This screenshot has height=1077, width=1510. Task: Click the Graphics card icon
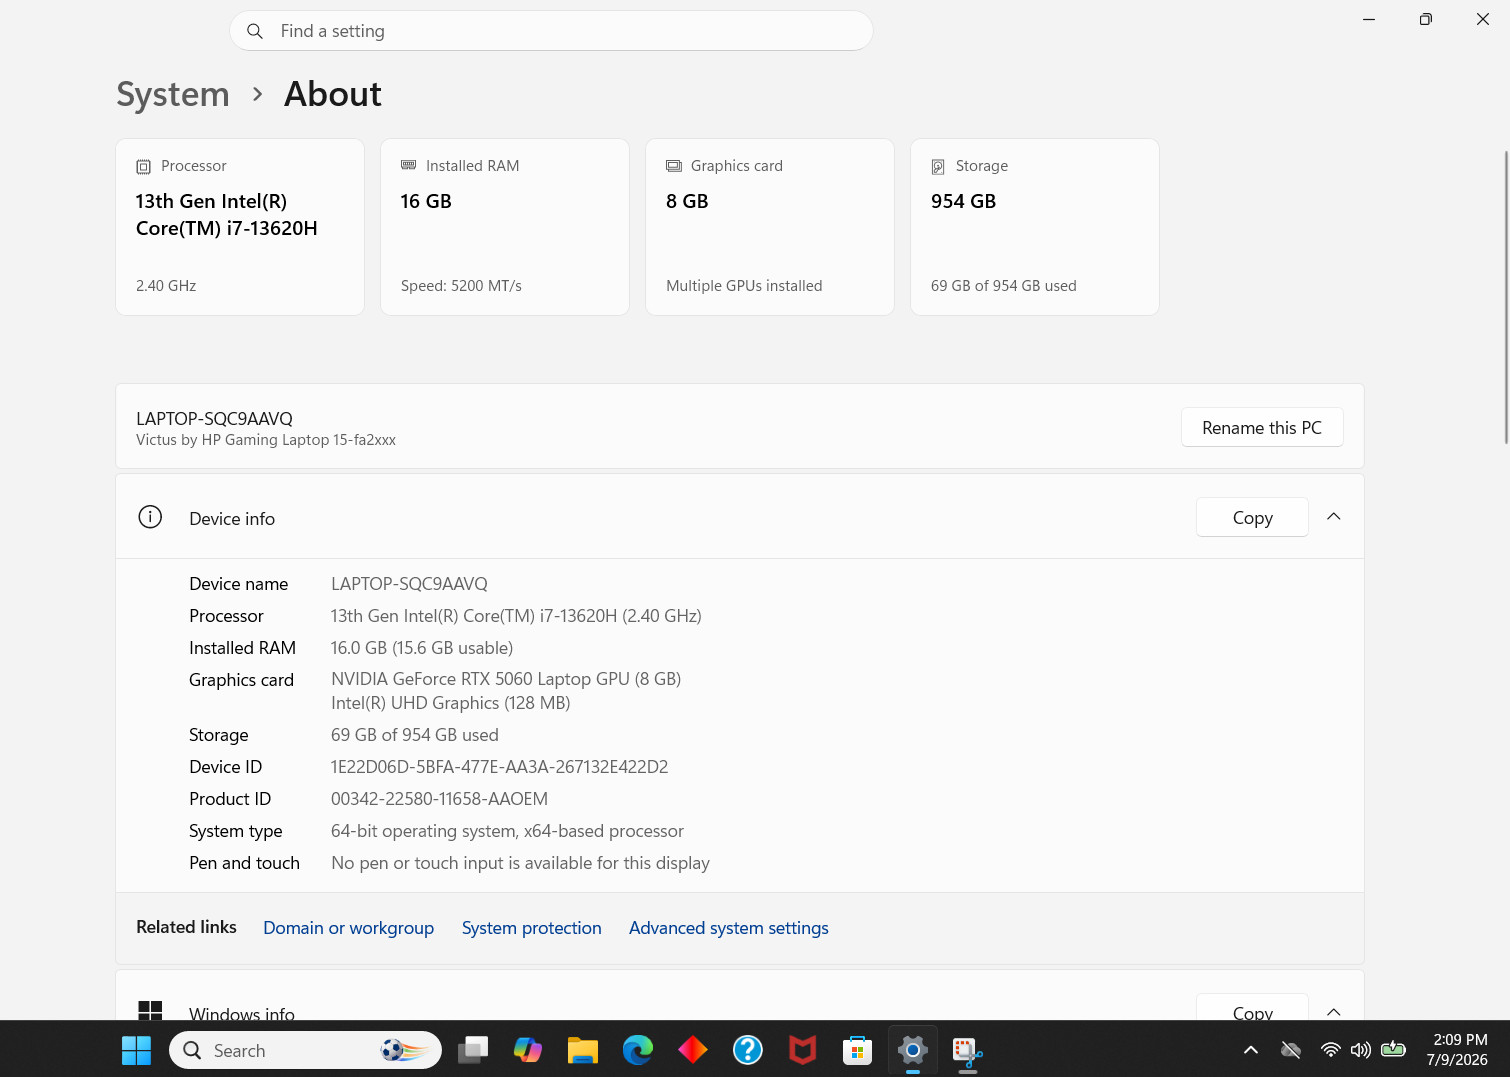[674, 166]
